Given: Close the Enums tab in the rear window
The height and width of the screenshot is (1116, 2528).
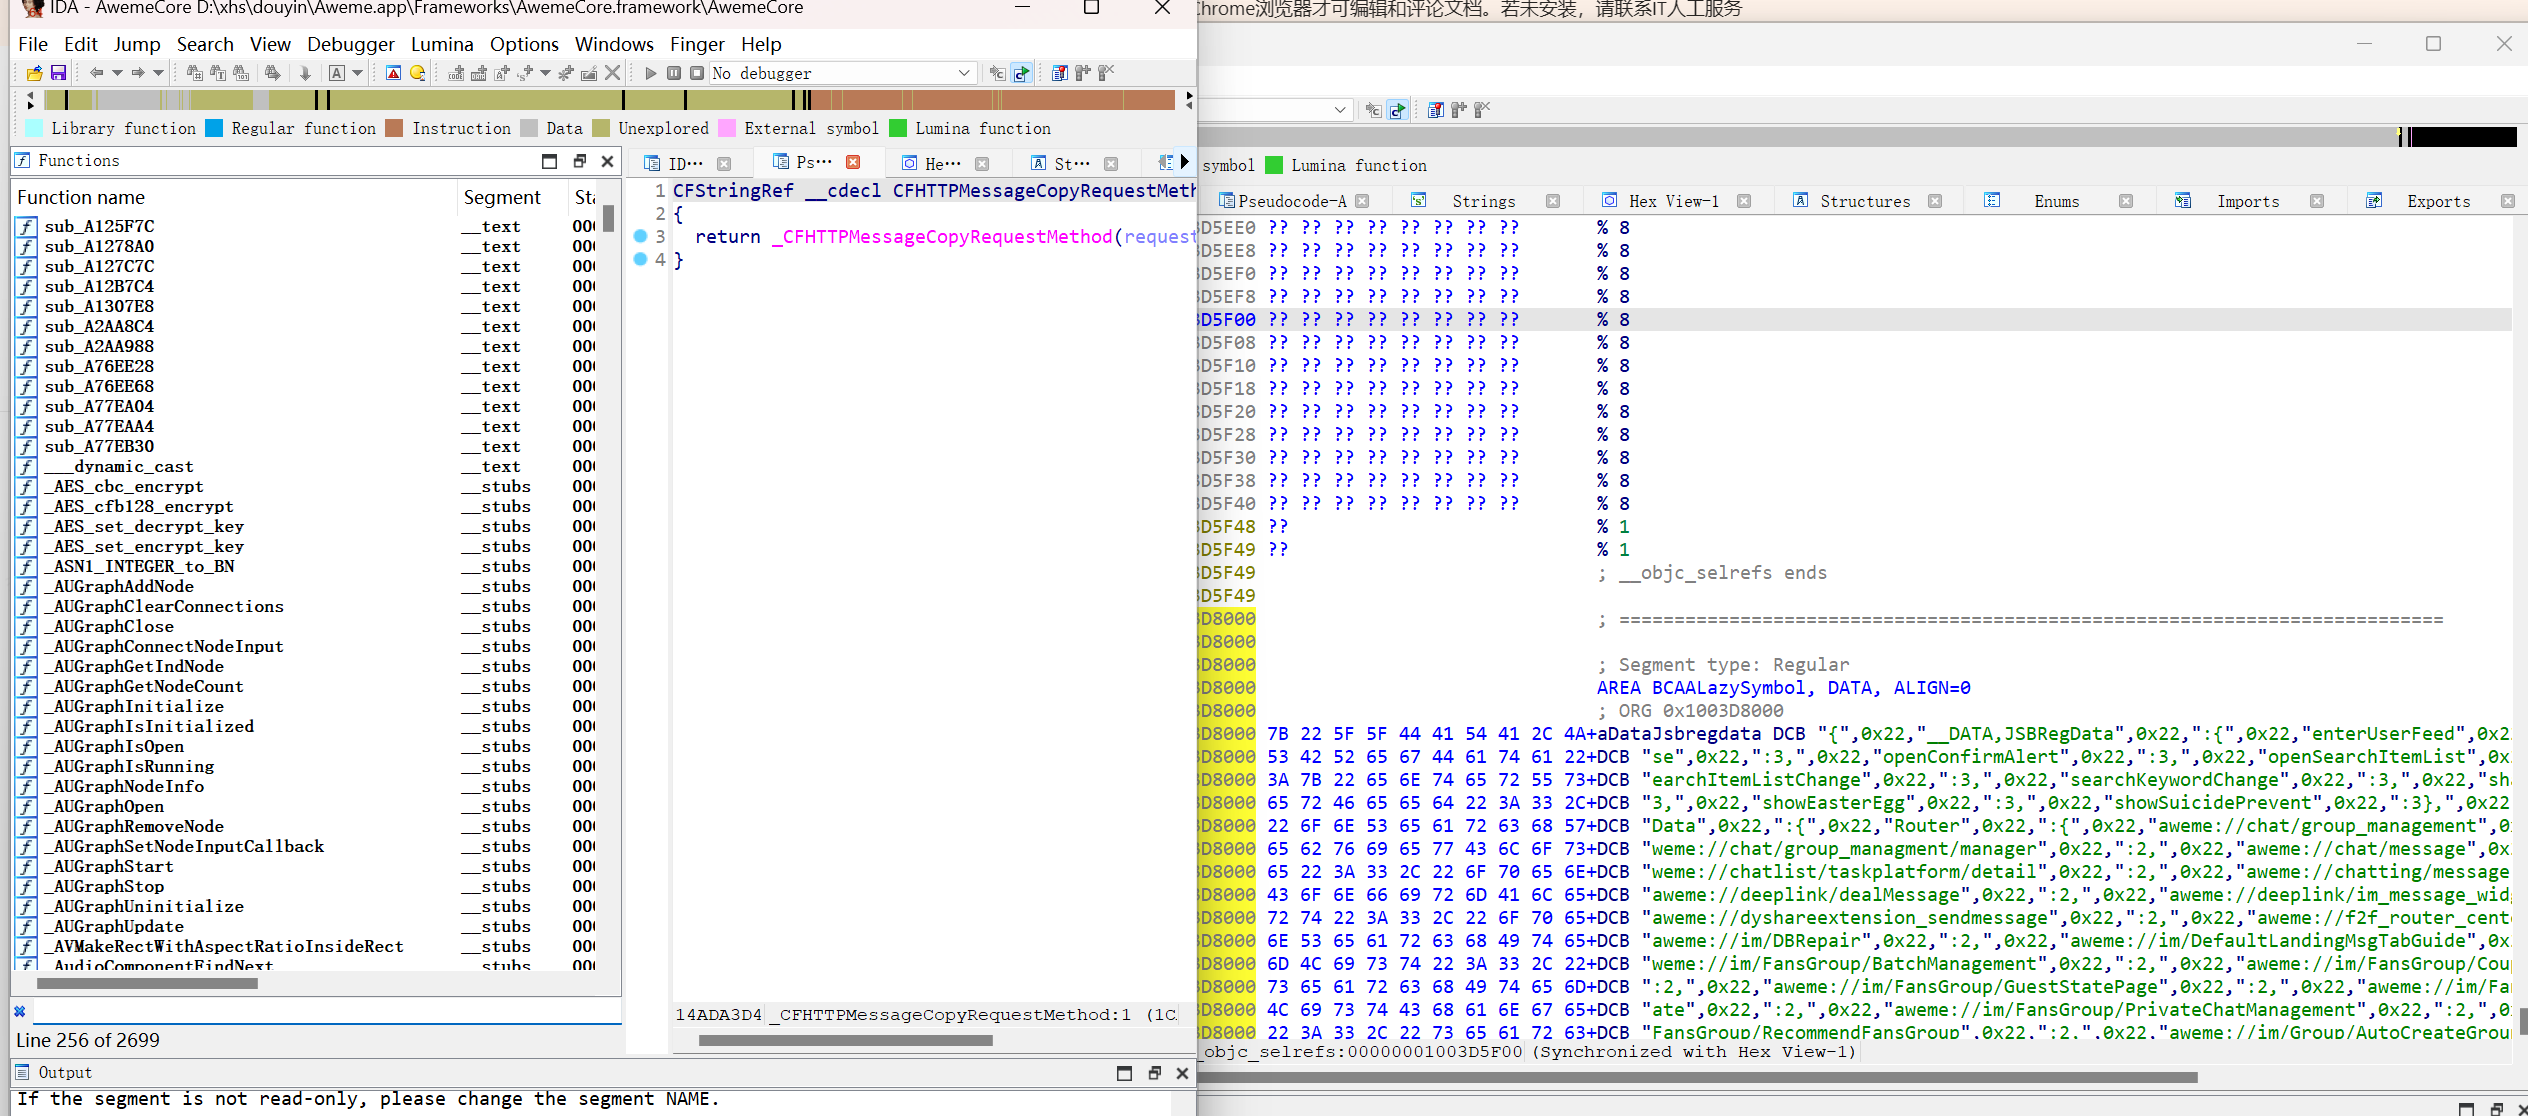Looking at the screenshot, I should (2126, 201).
